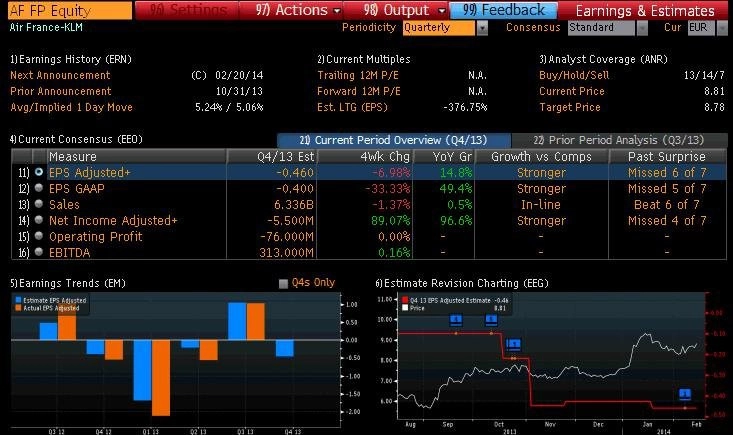The width and height of the screenshot is (733, 435).
Task: Click the EBITDA measure name
Action: 69,253
